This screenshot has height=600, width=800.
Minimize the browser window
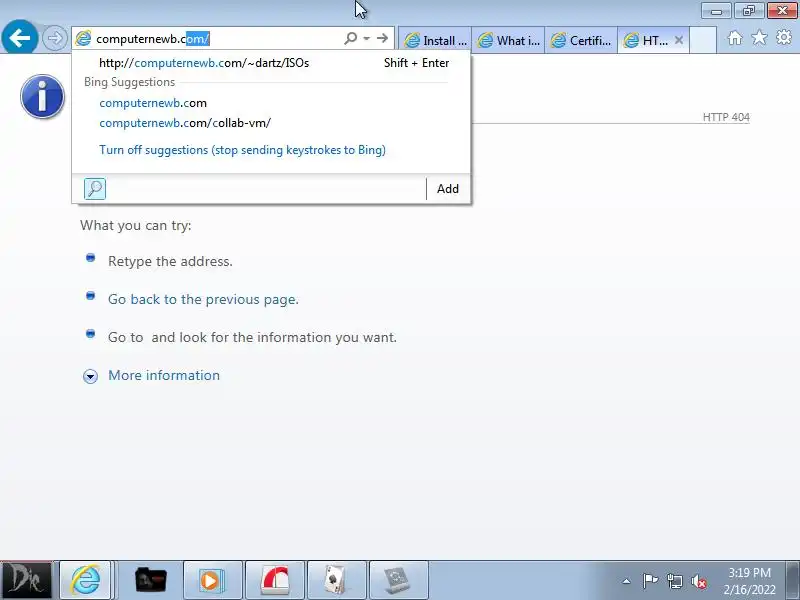(x=716, y=11)
